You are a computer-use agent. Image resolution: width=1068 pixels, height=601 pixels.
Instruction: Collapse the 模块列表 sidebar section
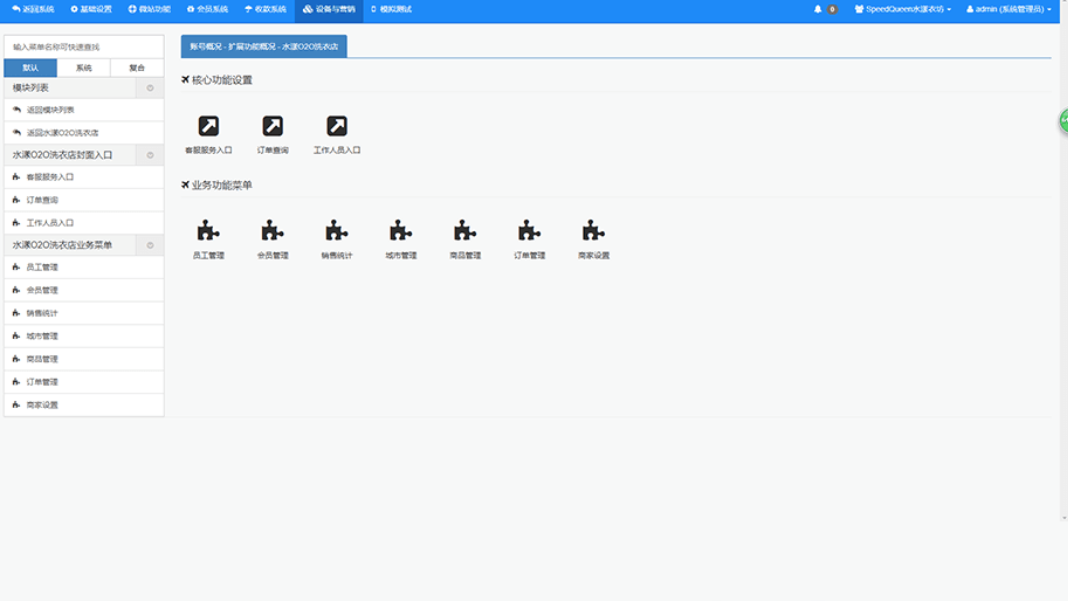[150, 88]
